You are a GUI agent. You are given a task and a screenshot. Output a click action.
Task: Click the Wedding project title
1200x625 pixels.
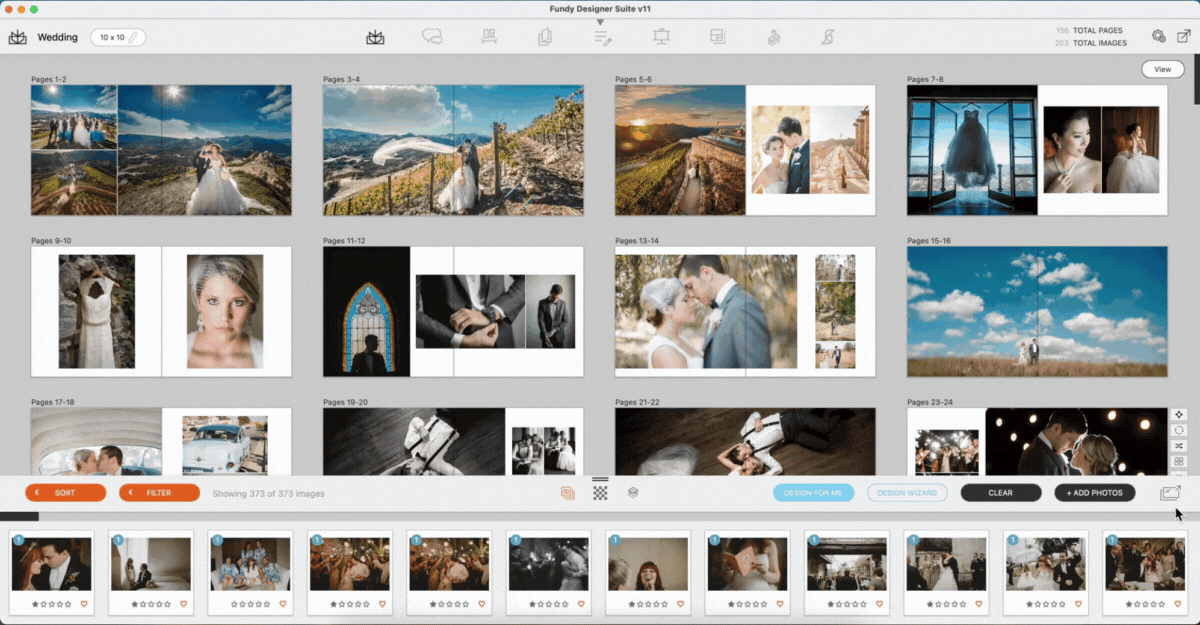pyautogui.click(x=58, y=37)
